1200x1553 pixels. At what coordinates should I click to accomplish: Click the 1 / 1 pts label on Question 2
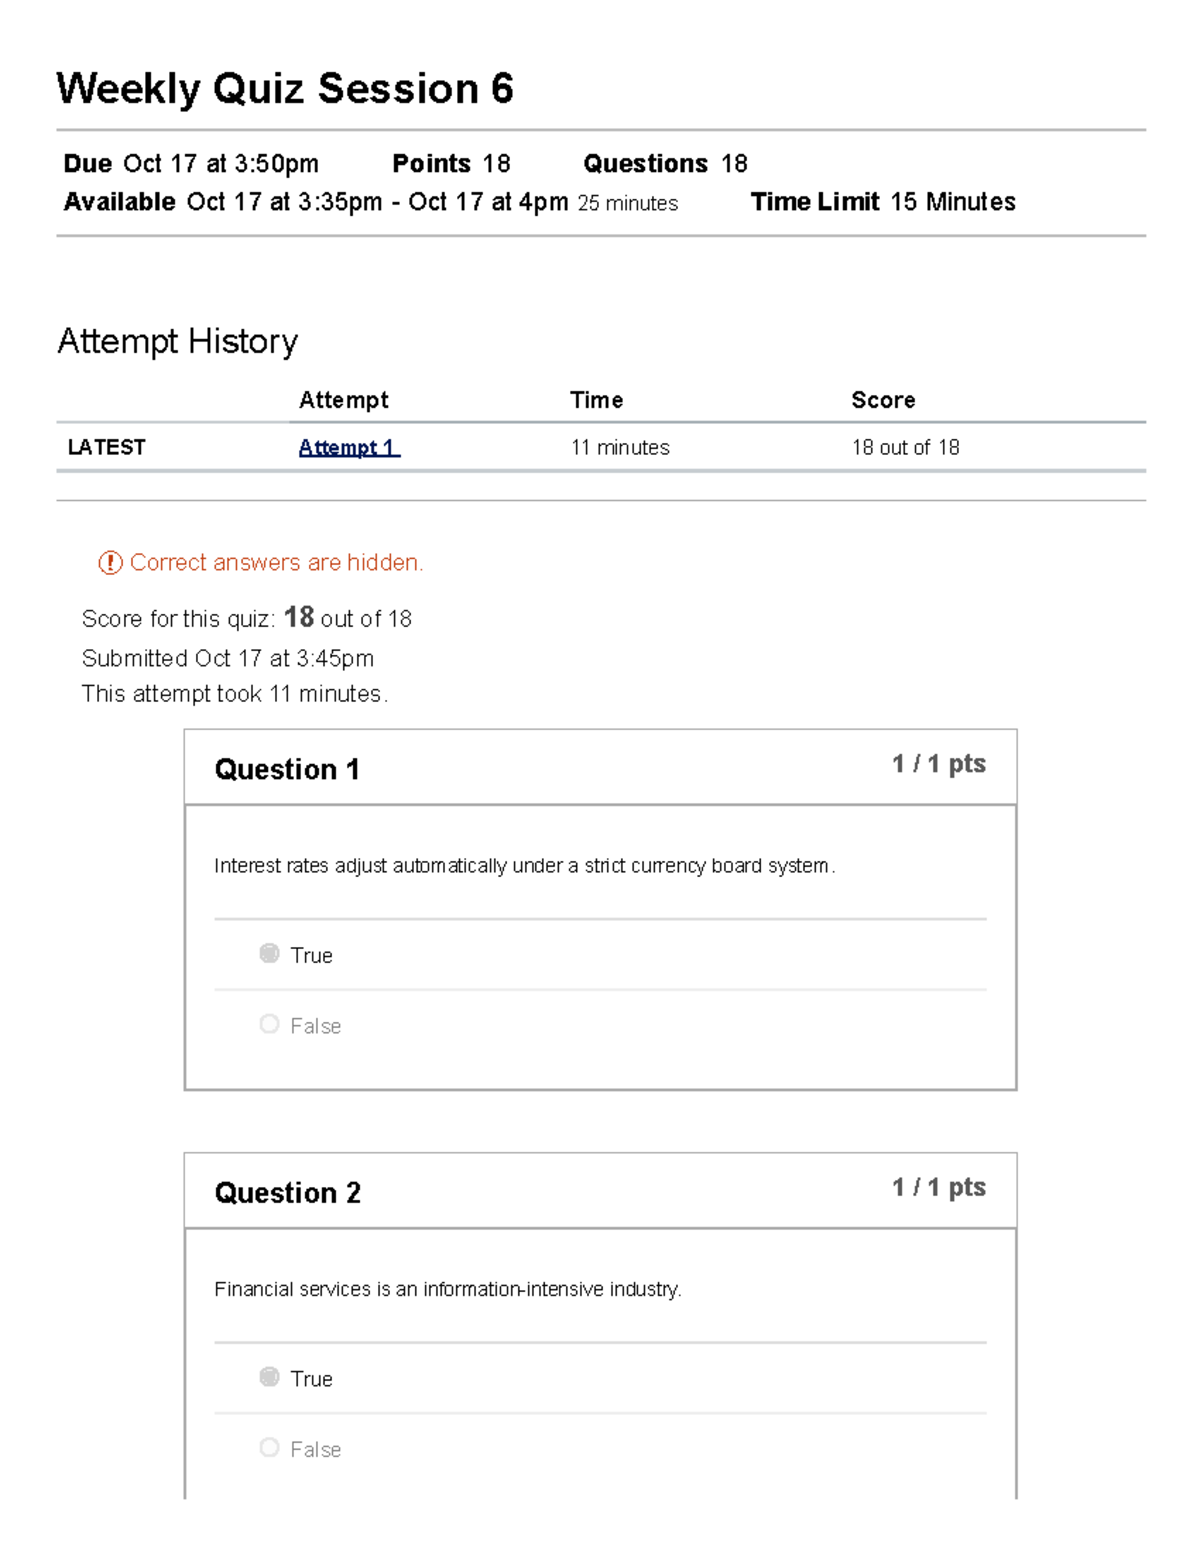click(x=937, y=1187)
